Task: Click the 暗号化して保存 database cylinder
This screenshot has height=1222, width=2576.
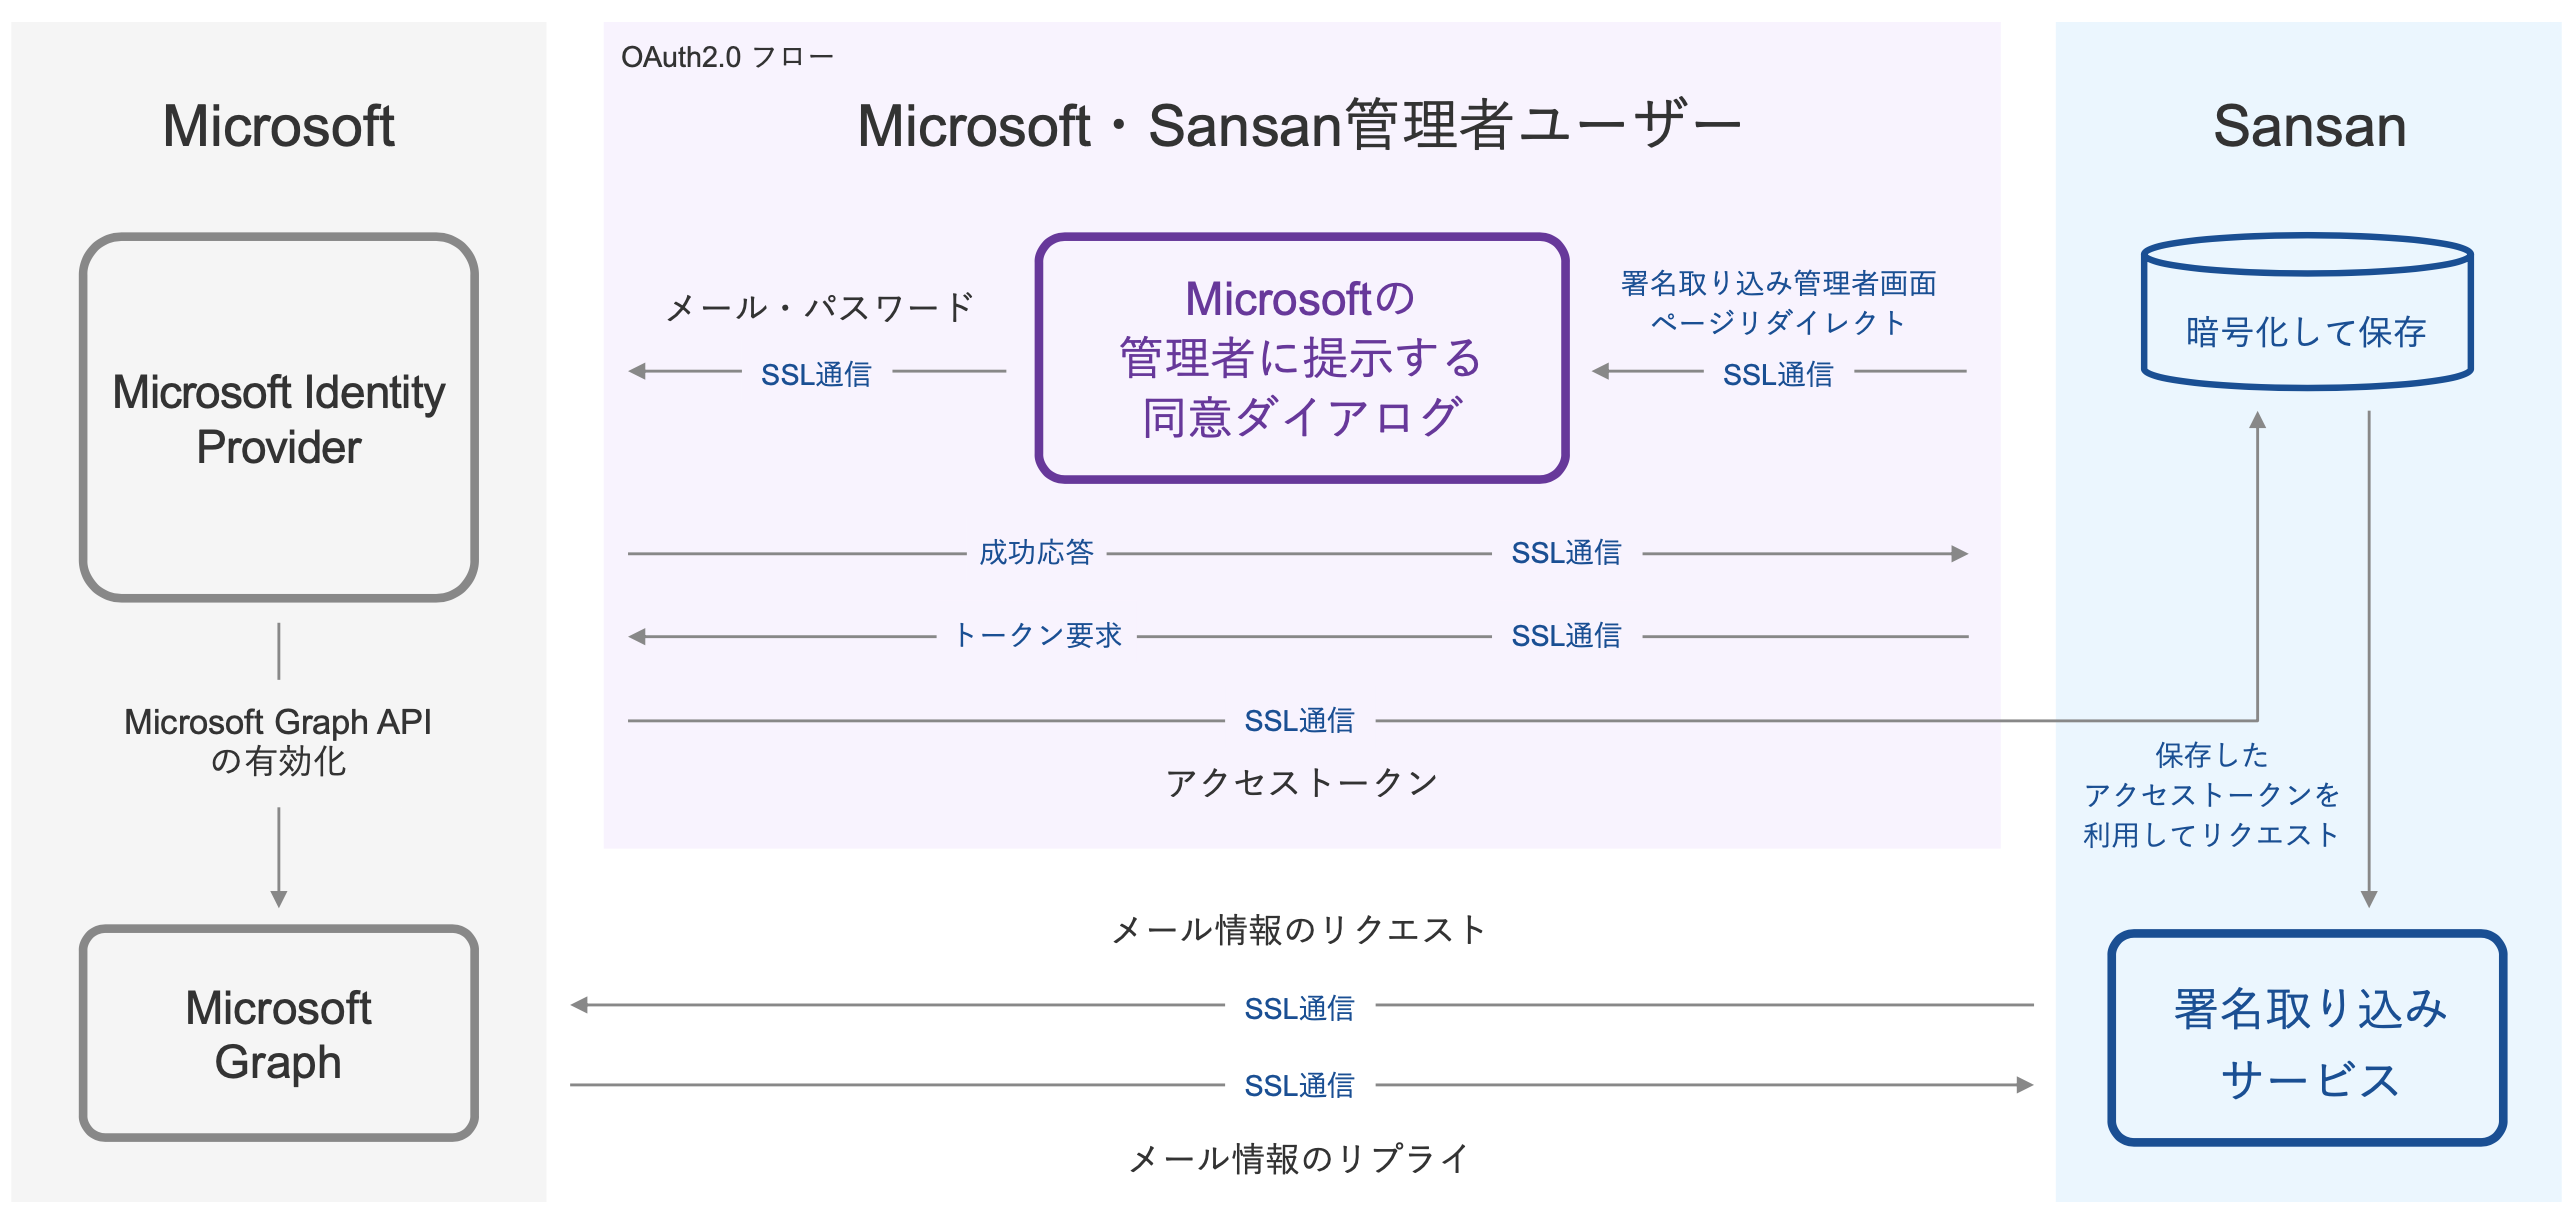Action: 2306,318
